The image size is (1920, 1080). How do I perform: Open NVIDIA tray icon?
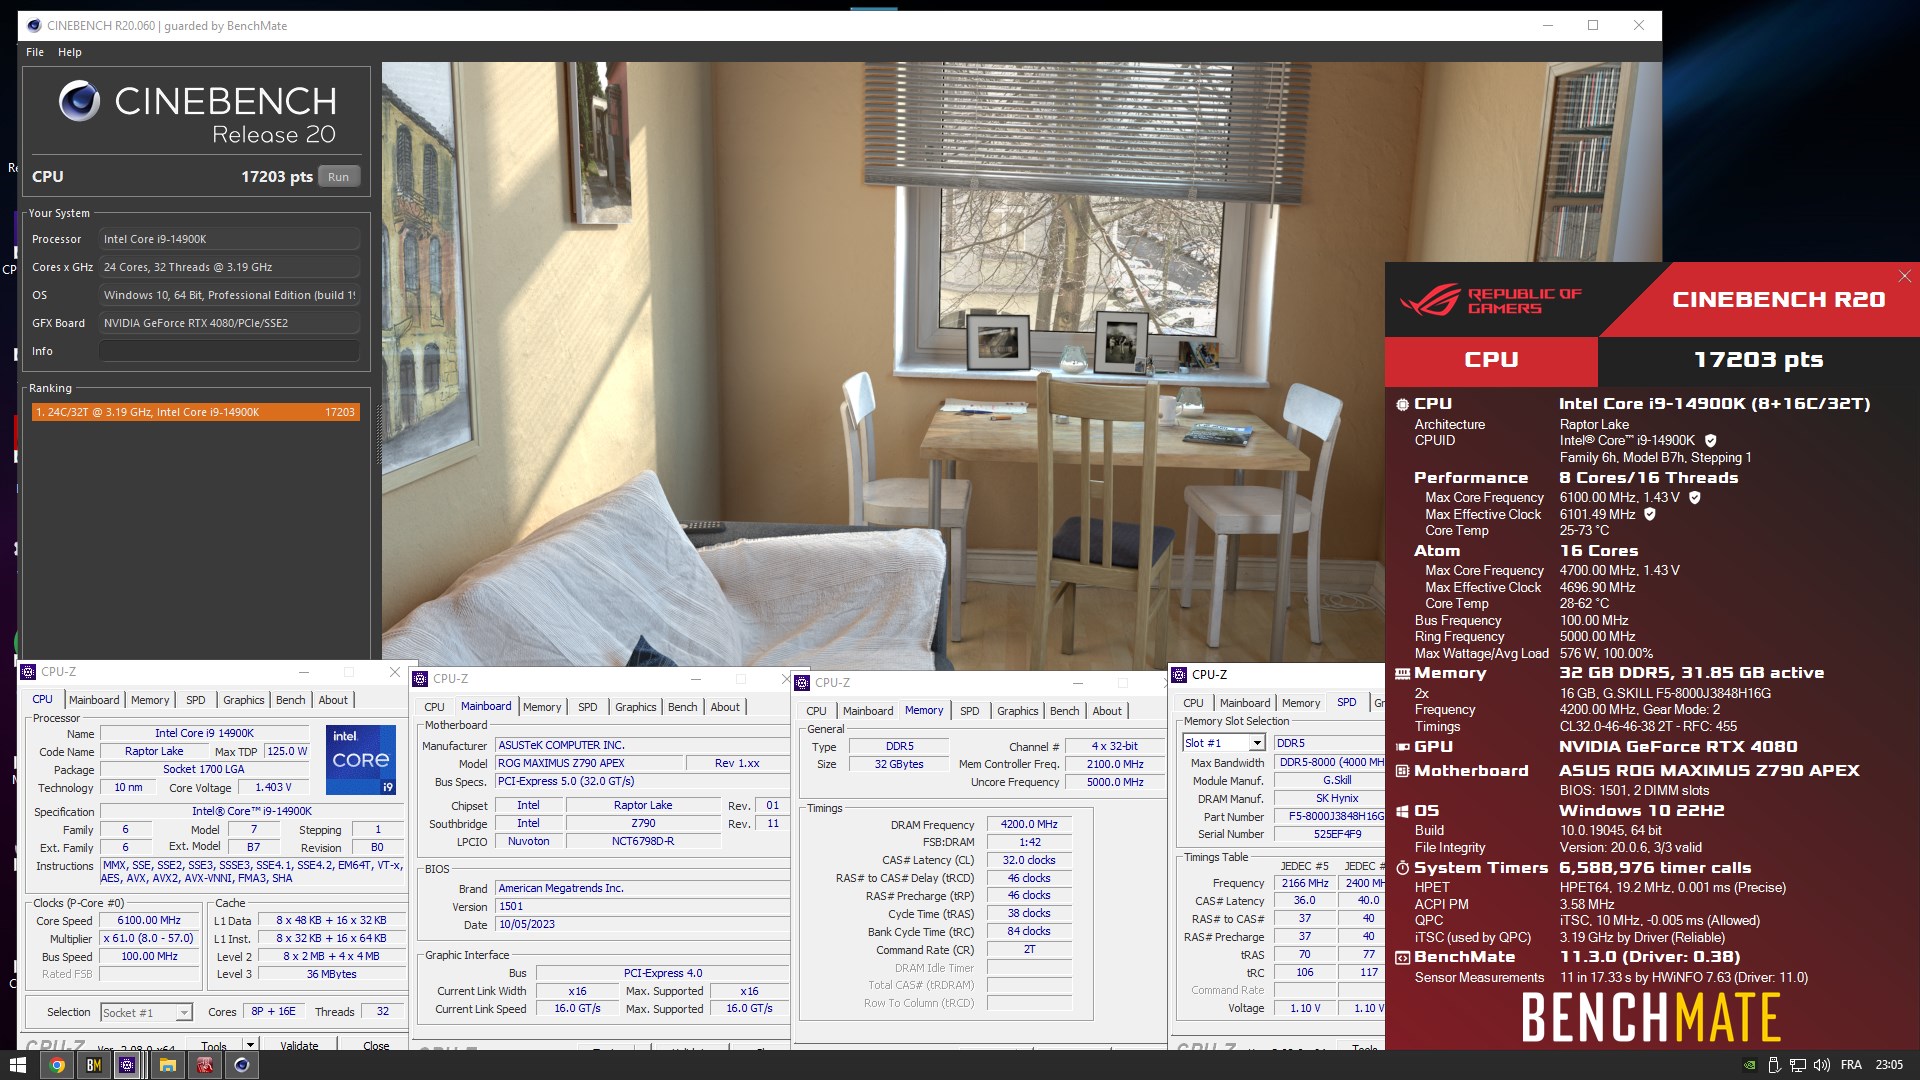1749,1065
